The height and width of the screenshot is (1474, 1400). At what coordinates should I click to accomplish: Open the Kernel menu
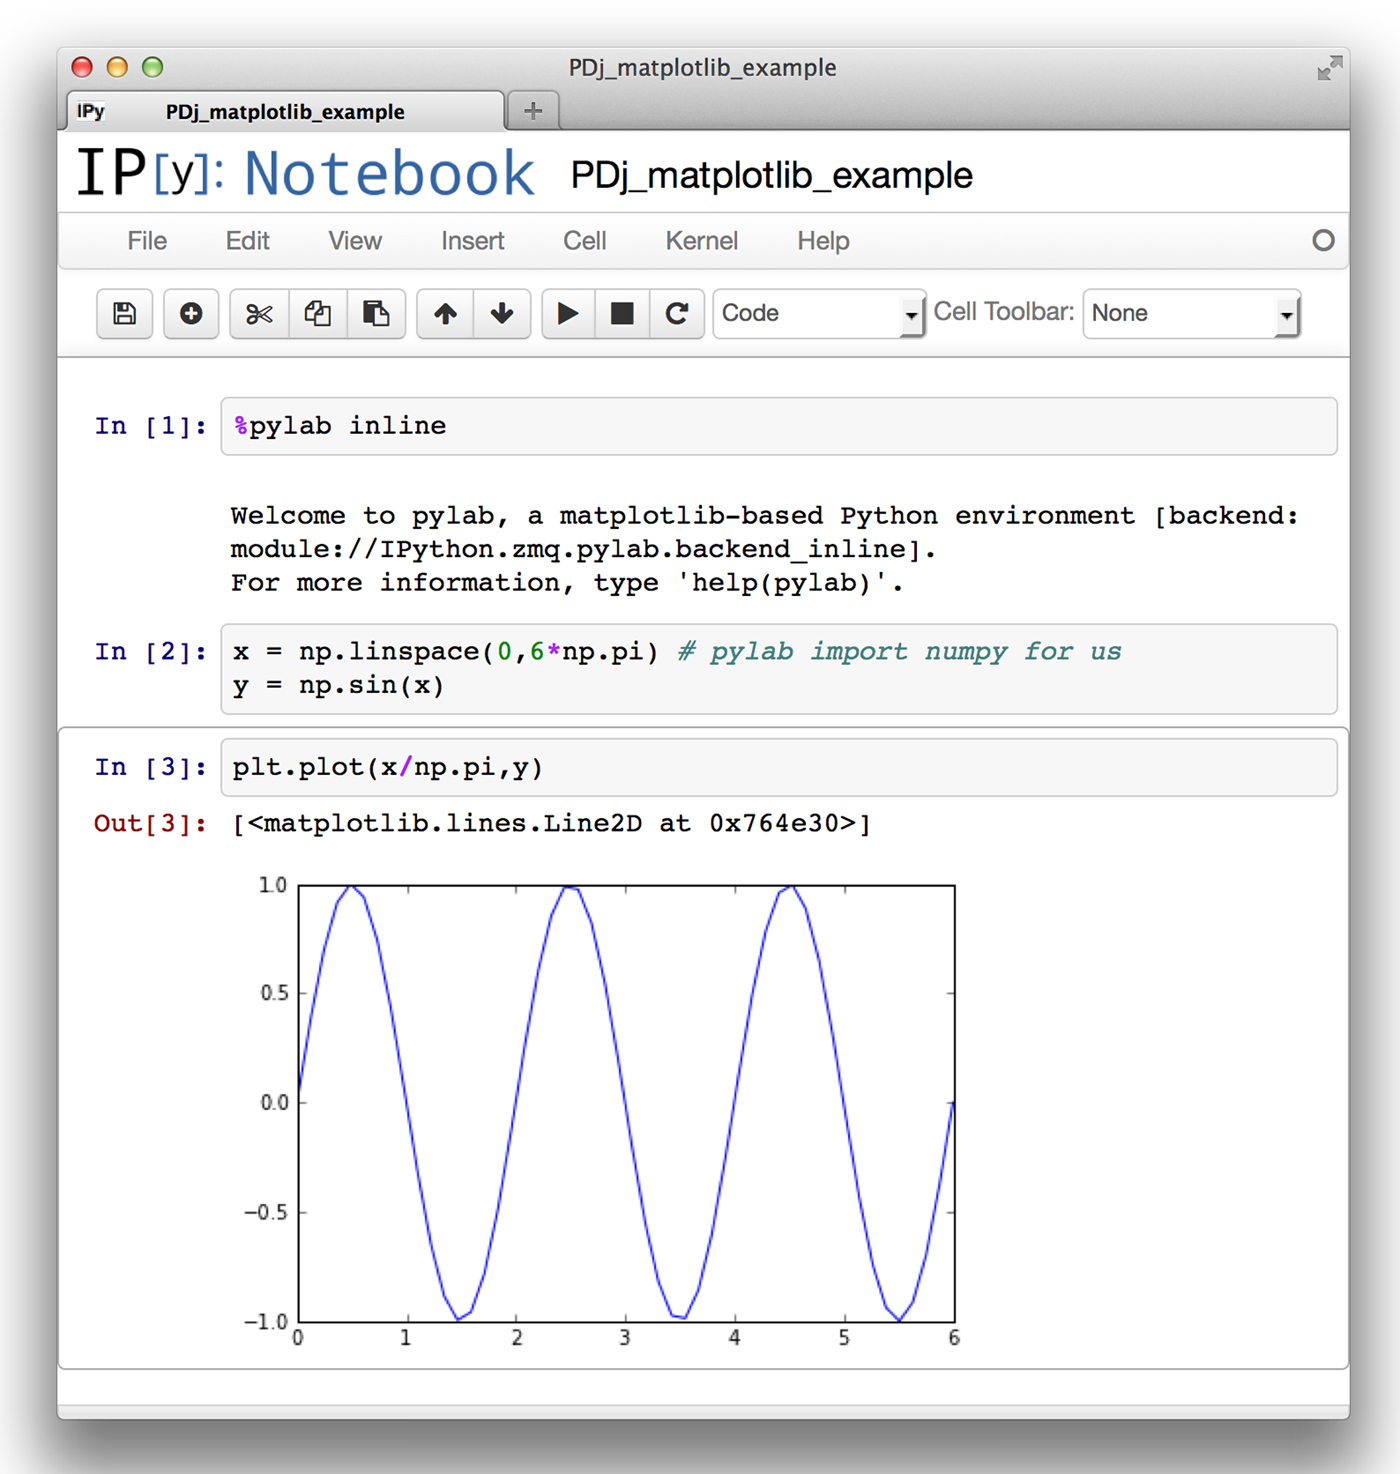701,241
